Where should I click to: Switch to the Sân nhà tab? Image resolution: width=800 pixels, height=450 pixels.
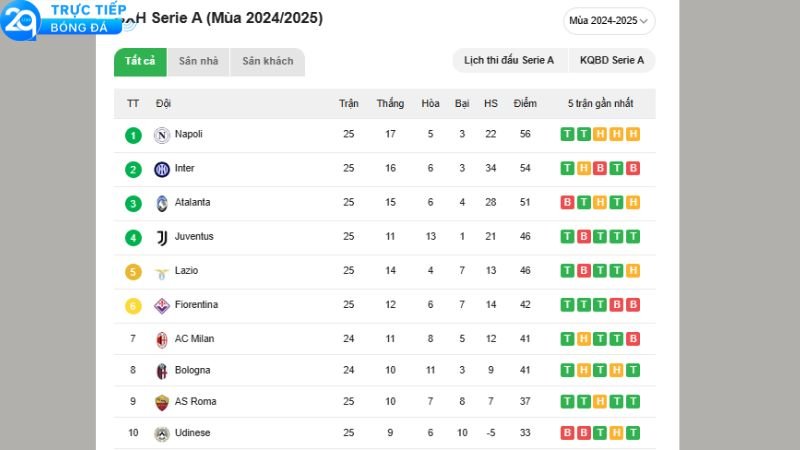tap(198, 62)
